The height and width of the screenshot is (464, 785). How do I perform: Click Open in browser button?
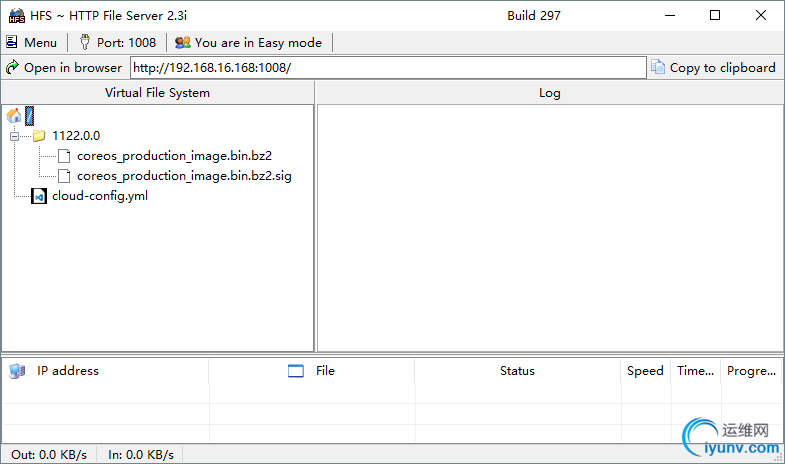click(64, 68)
